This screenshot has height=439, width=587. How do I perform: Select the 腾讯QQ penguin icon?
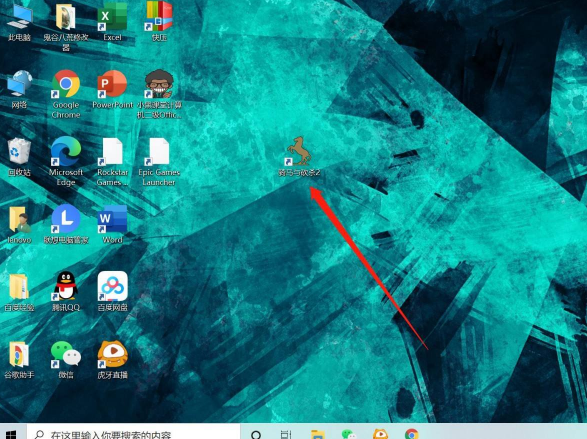click(66, 286)
